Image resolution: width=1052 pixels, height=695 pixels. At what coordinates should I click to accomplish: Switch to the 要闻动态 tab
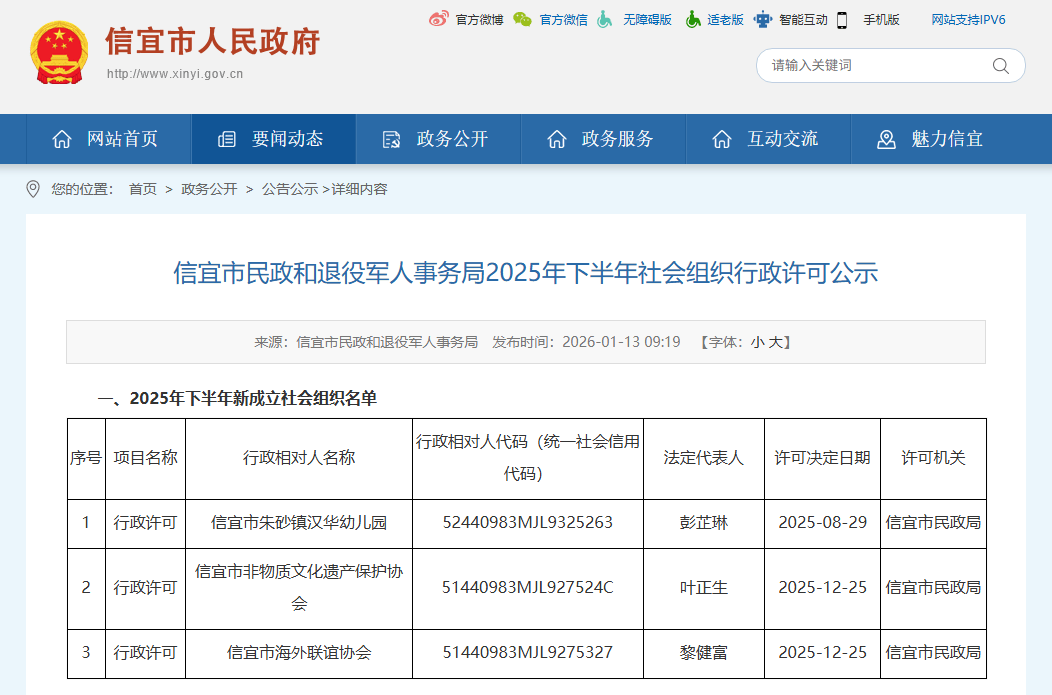coord(273,139)
